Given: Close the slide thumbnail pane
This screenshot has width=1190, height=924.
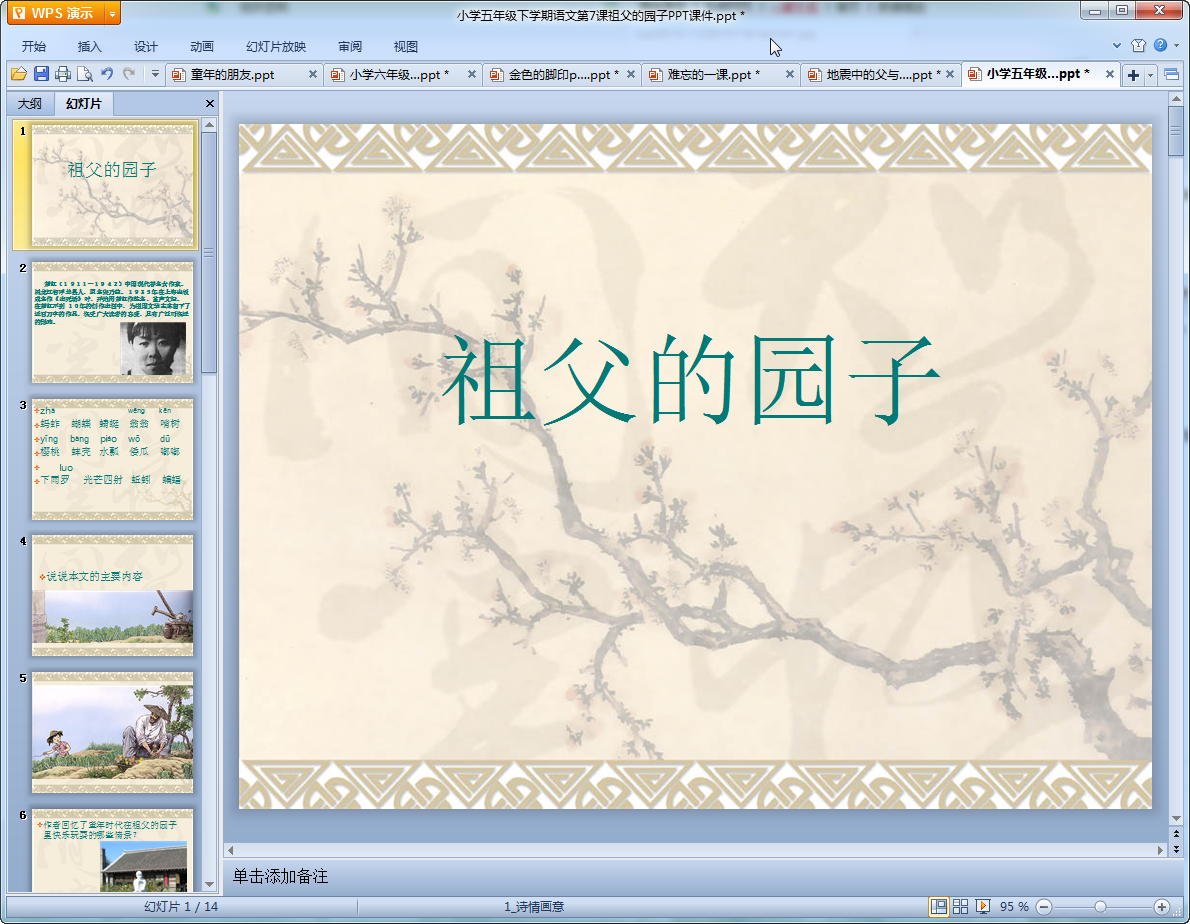Looking at the screenshot, I should click(x=209, y=103).
